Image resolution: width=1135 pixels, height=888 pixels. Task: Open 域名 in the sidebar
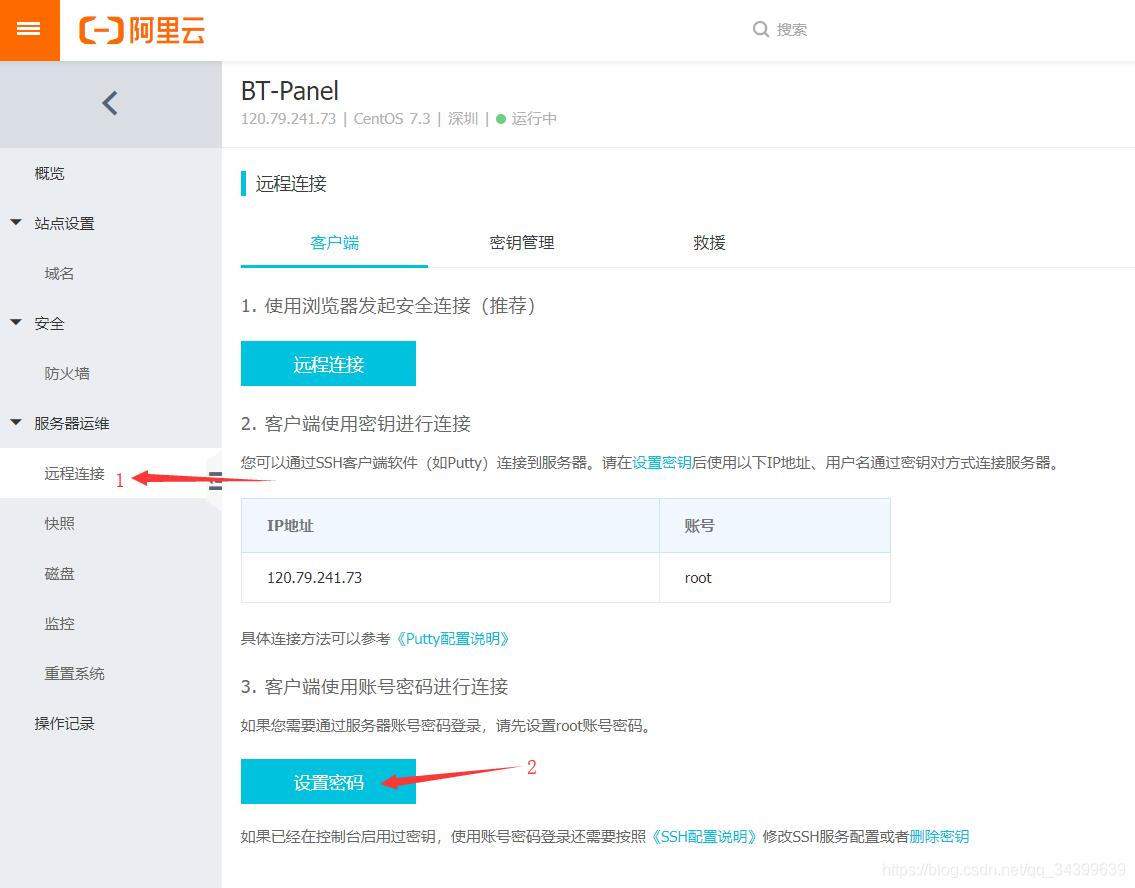59,274
